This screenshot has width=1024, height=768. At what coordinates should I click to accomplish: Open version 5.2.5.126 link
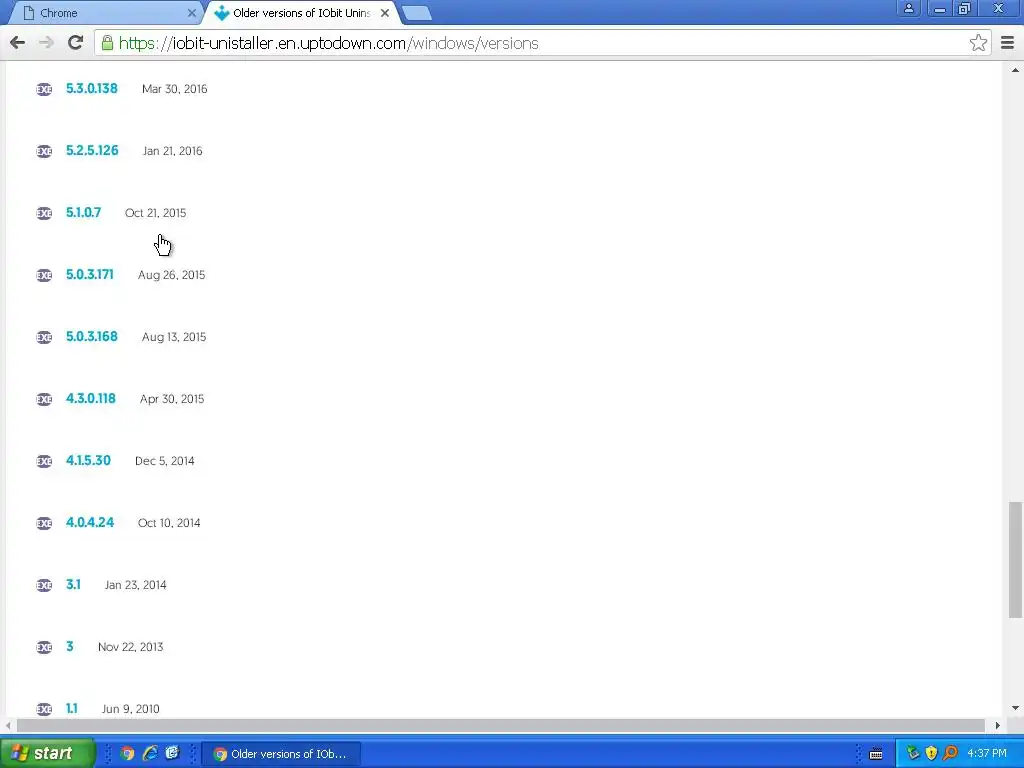tap(92, 150)
